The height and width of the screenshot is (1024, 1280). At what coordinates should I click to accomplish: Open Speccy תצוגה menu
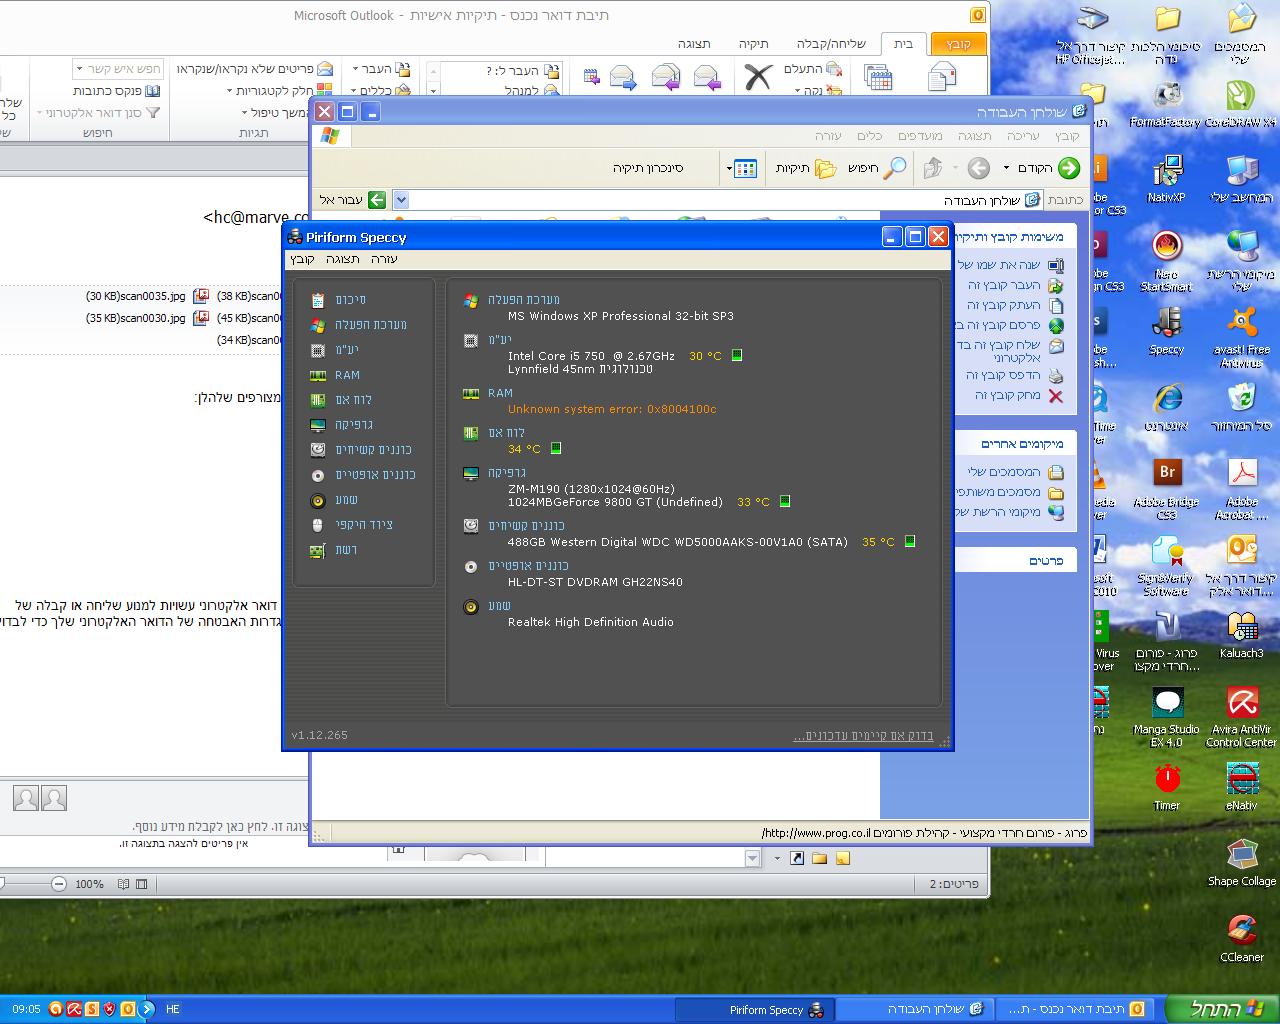pos(343,259)
